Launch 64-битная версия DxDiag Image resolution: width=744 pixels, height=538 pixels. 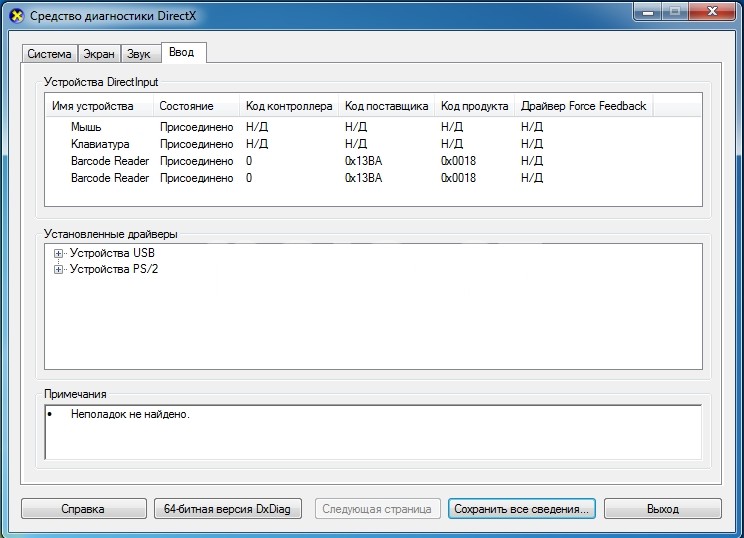click(227, 509)
